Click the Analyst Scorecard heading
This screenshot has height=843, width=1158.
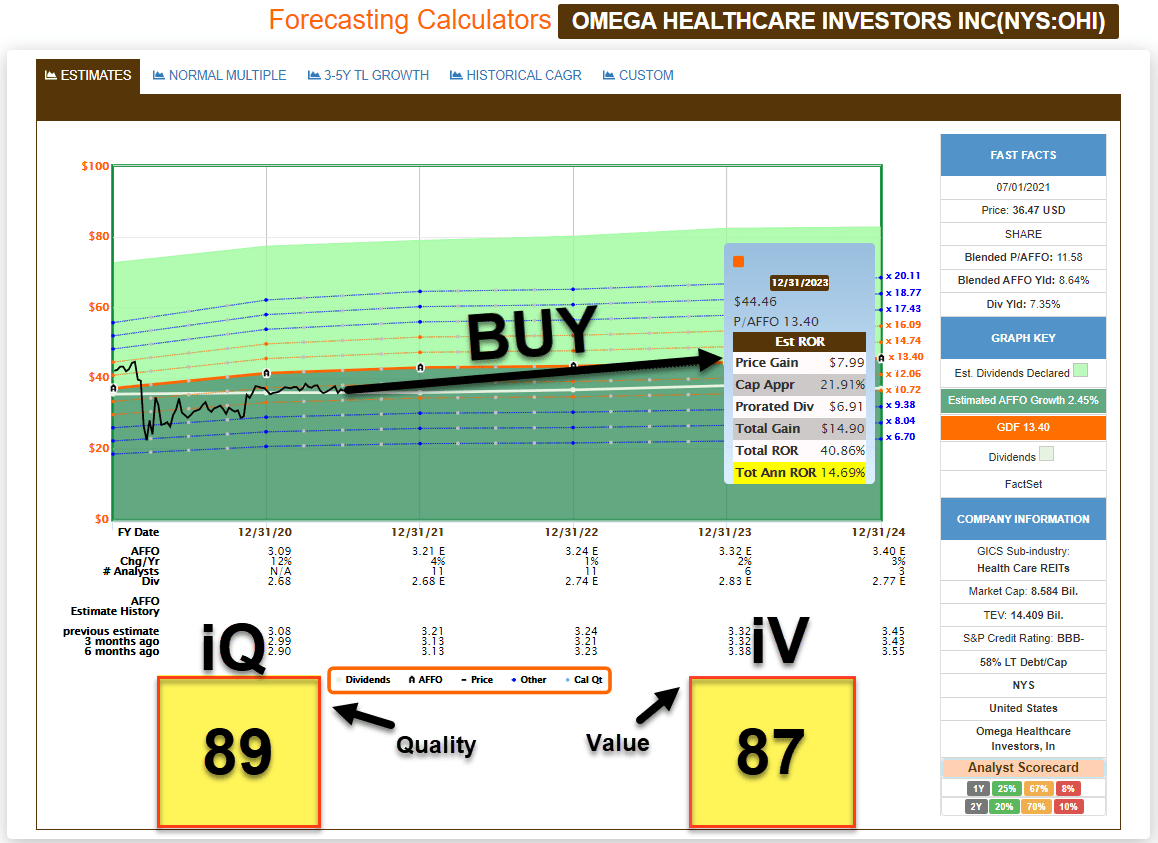(1023, 768)
